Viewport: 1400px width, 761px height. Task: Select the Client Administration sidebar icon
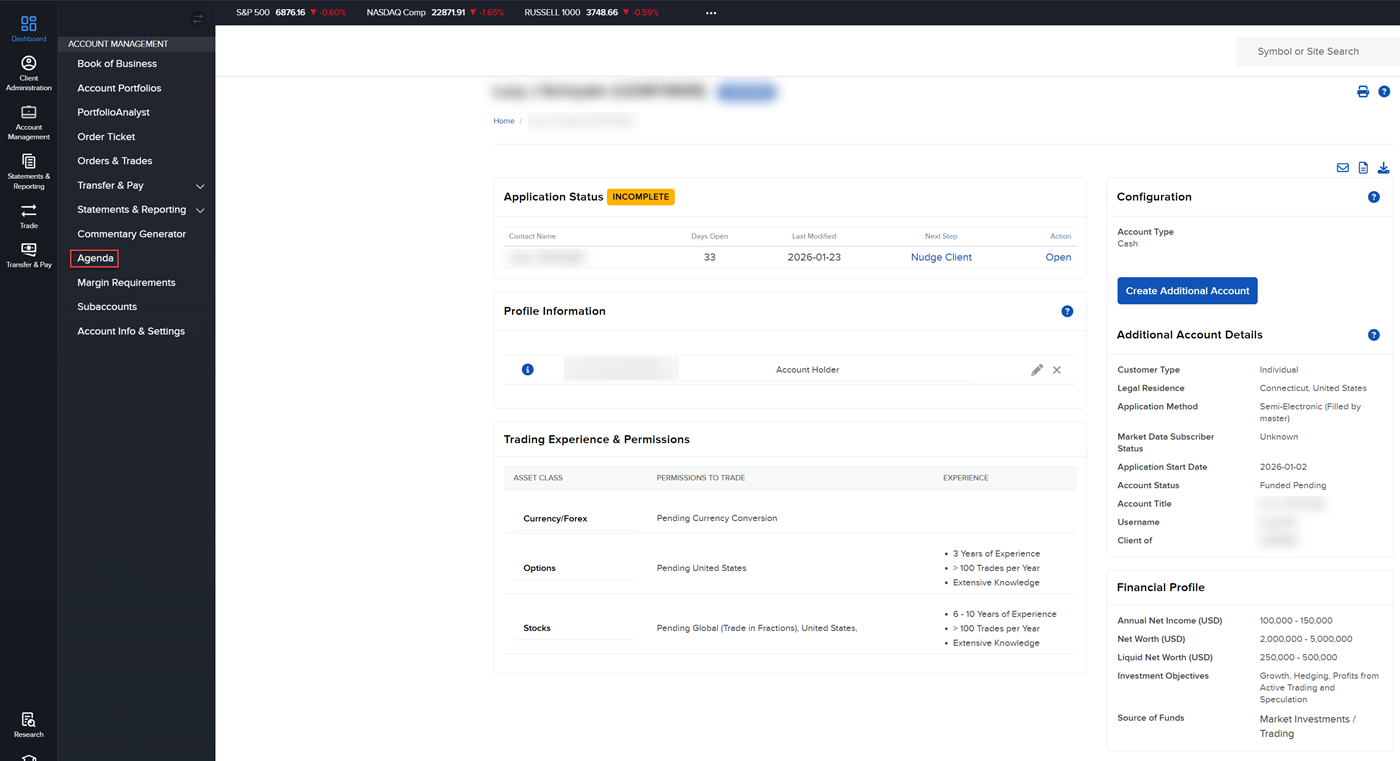[28, 70]
